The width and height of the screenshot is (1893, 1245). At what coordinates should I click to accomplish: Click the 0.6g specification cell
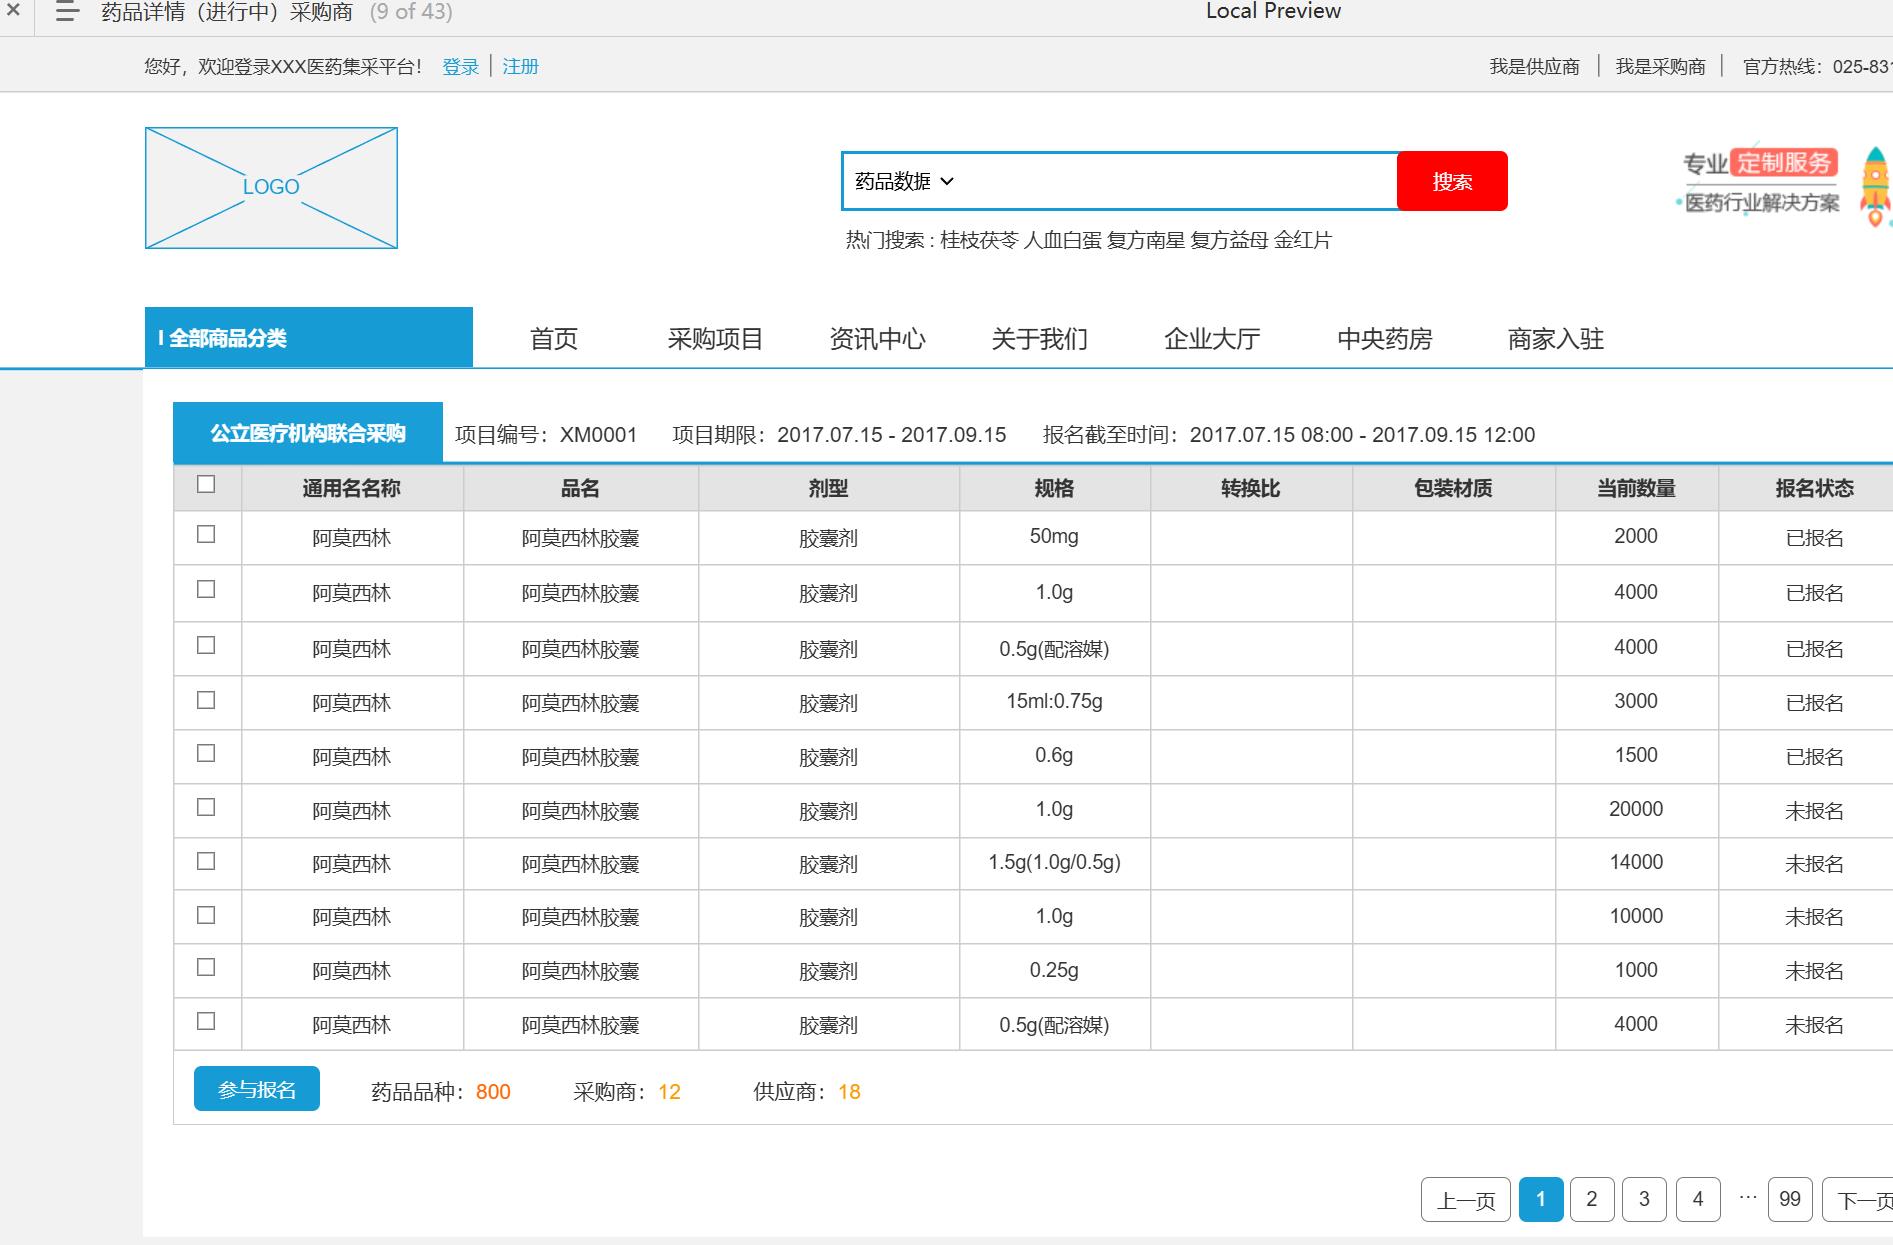click(x=1055, y=756)
